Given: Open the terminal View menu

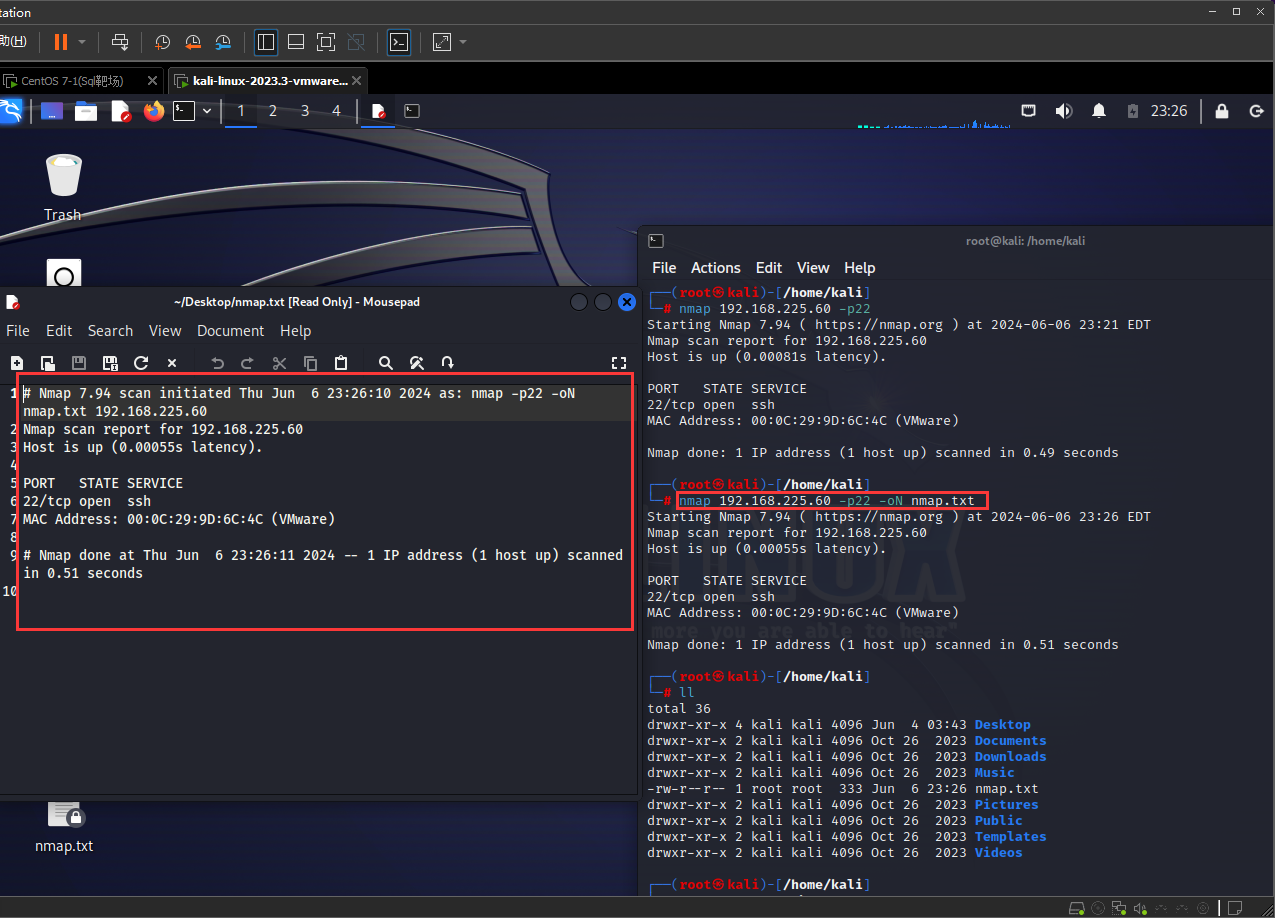Looking at the screenshot, I should [813, 268].
